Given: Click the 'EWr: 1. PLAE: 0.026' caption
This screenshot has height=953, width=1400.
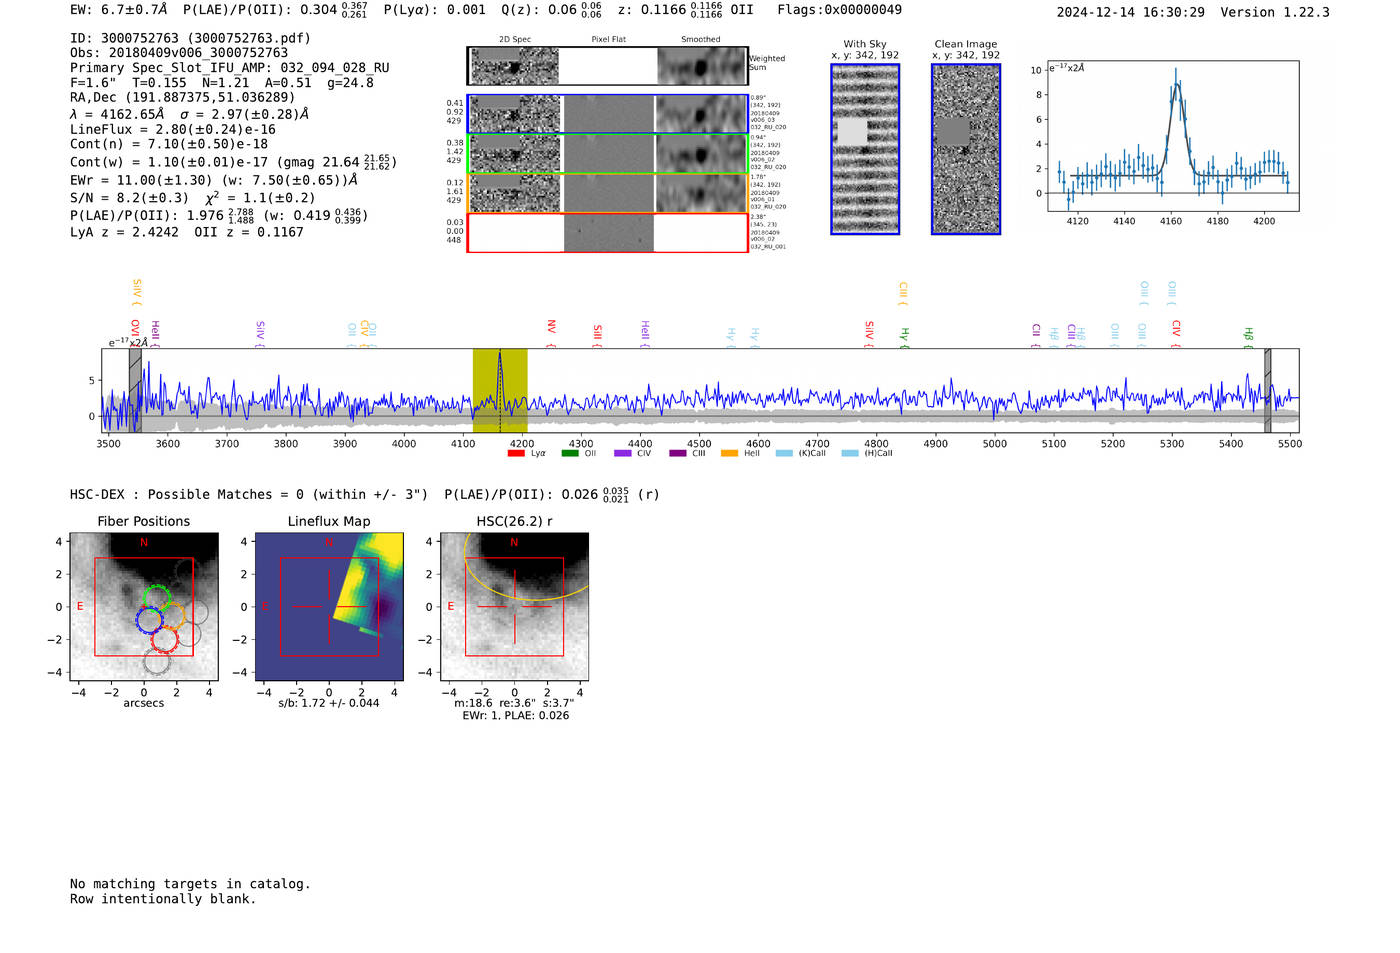Looking at the screenshot, I should pyautogui.click(x=515, y=716).
